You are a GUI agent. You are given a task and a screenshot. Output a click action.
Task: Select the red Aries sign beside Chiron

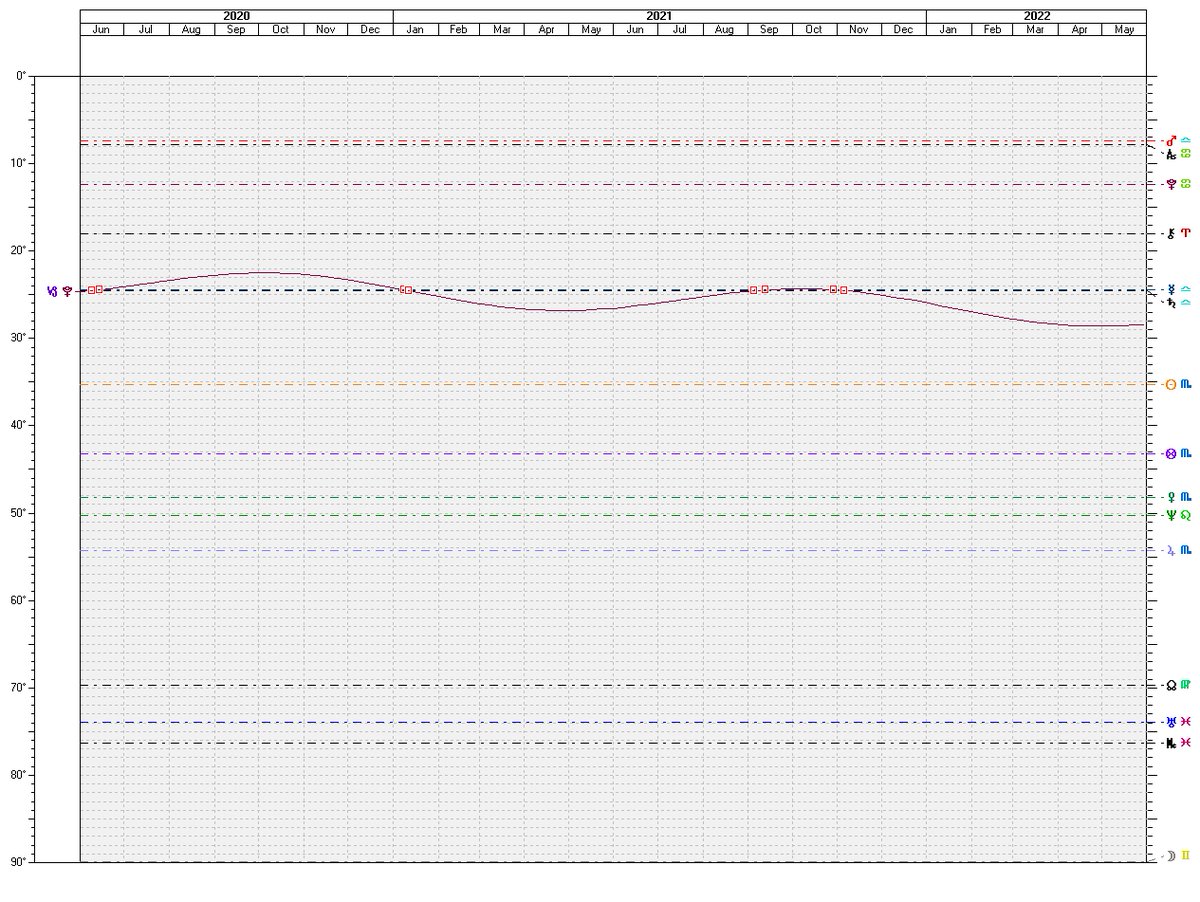(x=1186, y=233)
